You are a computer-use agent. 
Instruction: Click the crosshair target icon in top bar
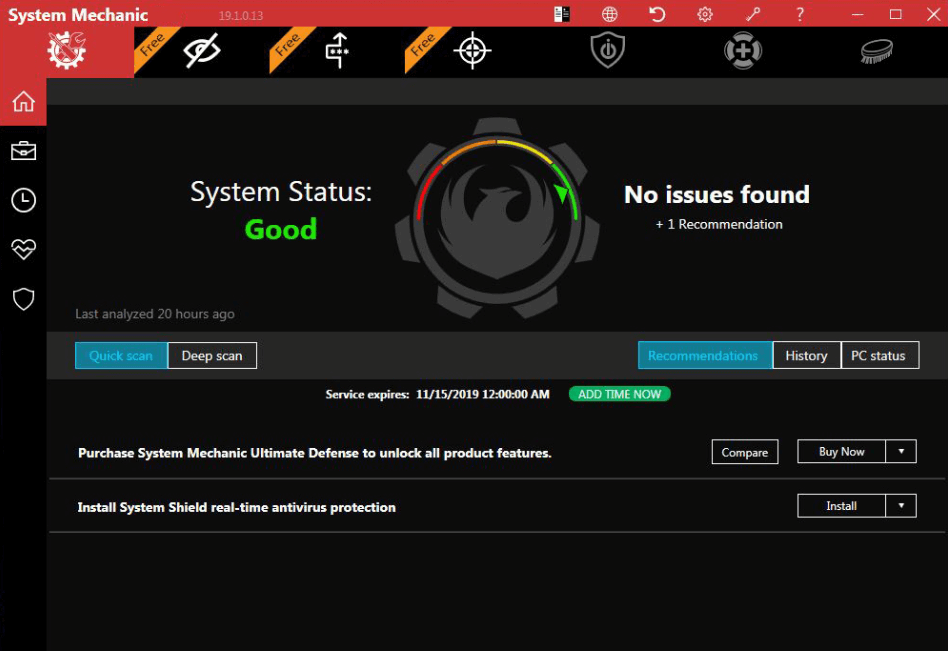click(472, 51)
